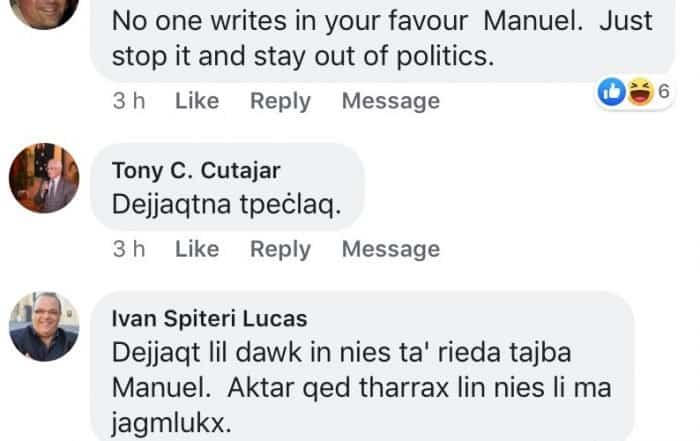Click the partially visible avatar at the top
Screen dimensions: 700x441
point(44,10)
